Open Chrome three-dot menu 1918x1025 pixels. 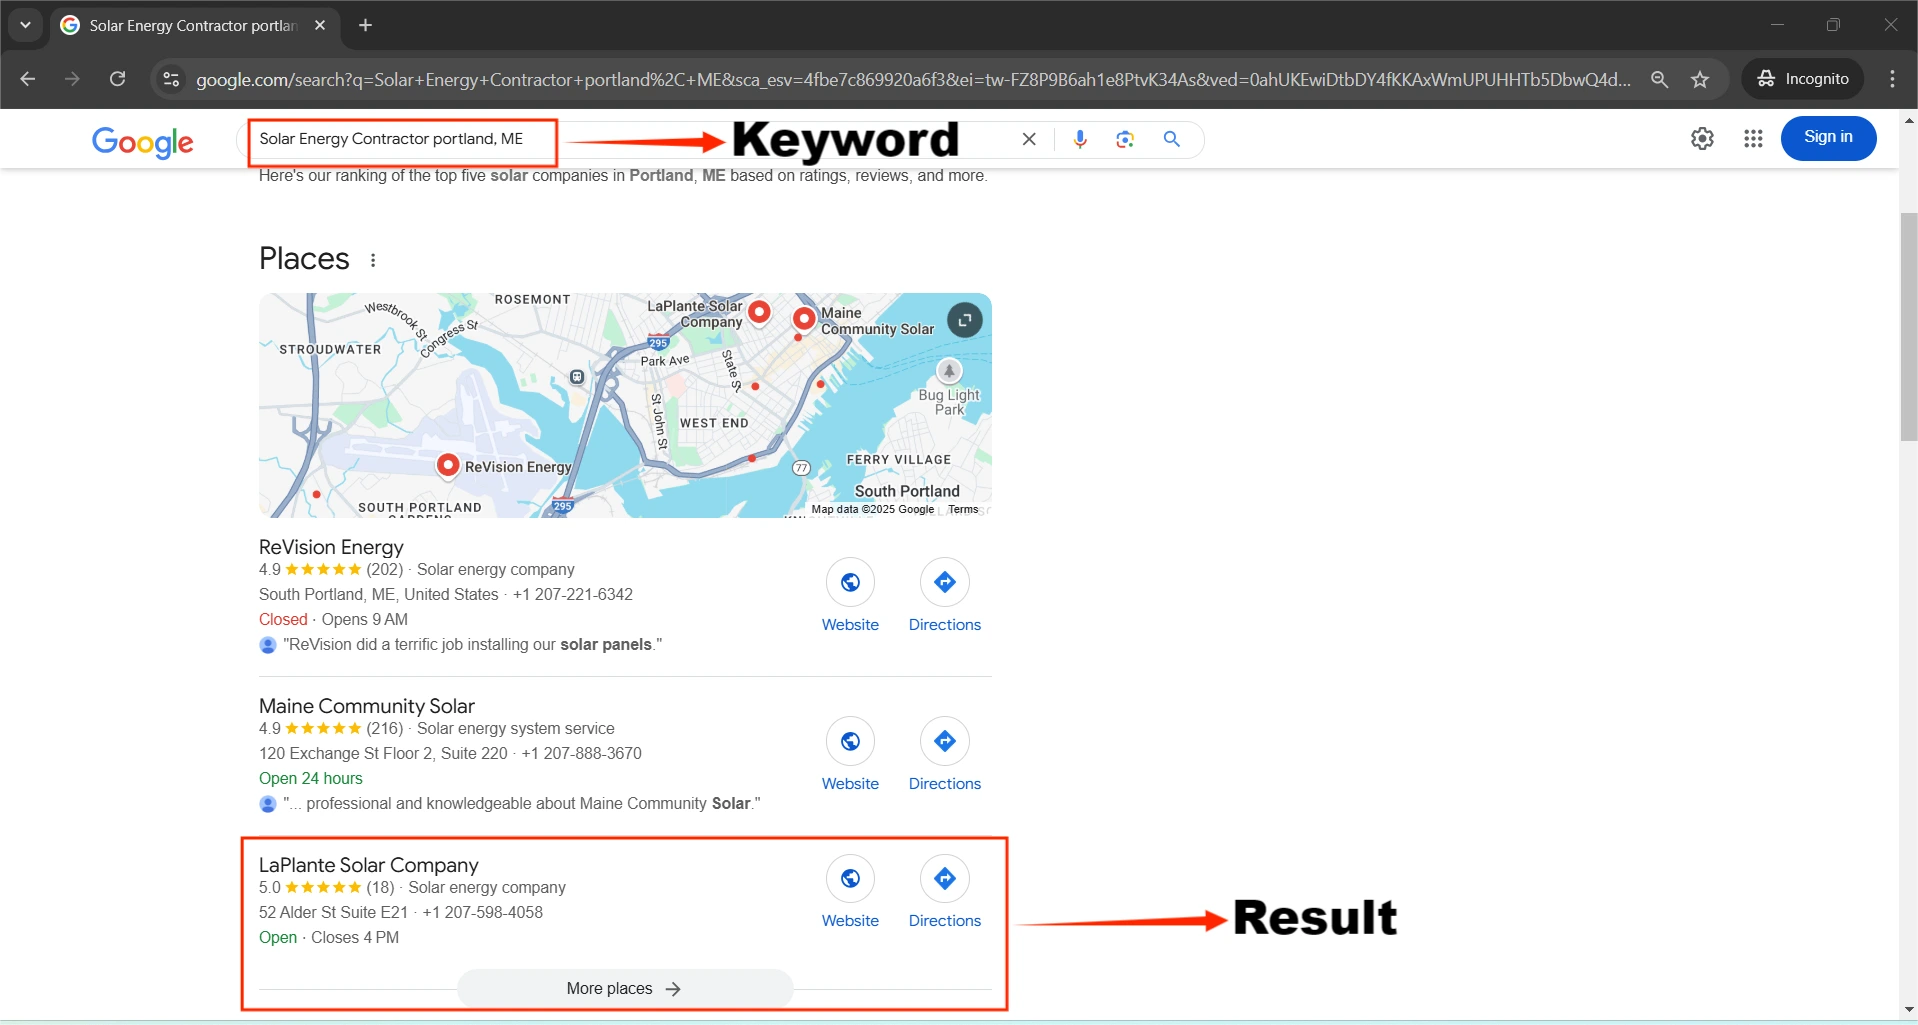(1892, 79)
